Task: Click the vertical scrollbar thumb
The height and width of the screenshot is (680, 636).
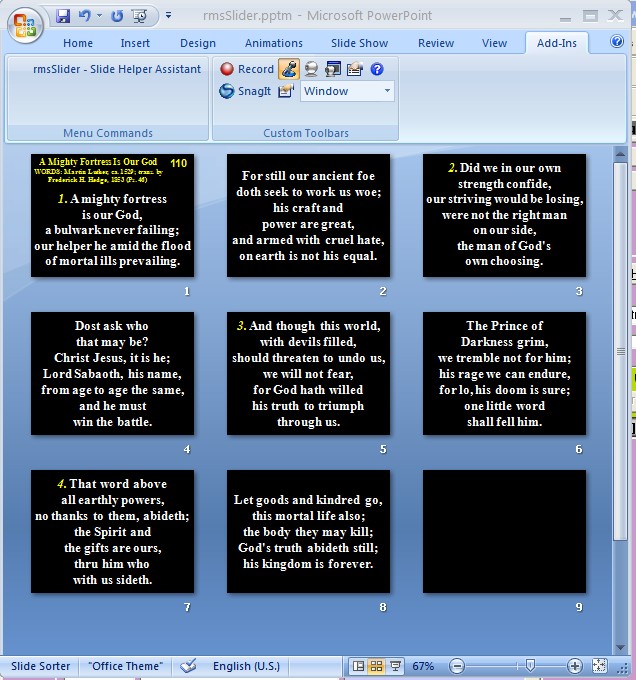Action: (620, 352)
